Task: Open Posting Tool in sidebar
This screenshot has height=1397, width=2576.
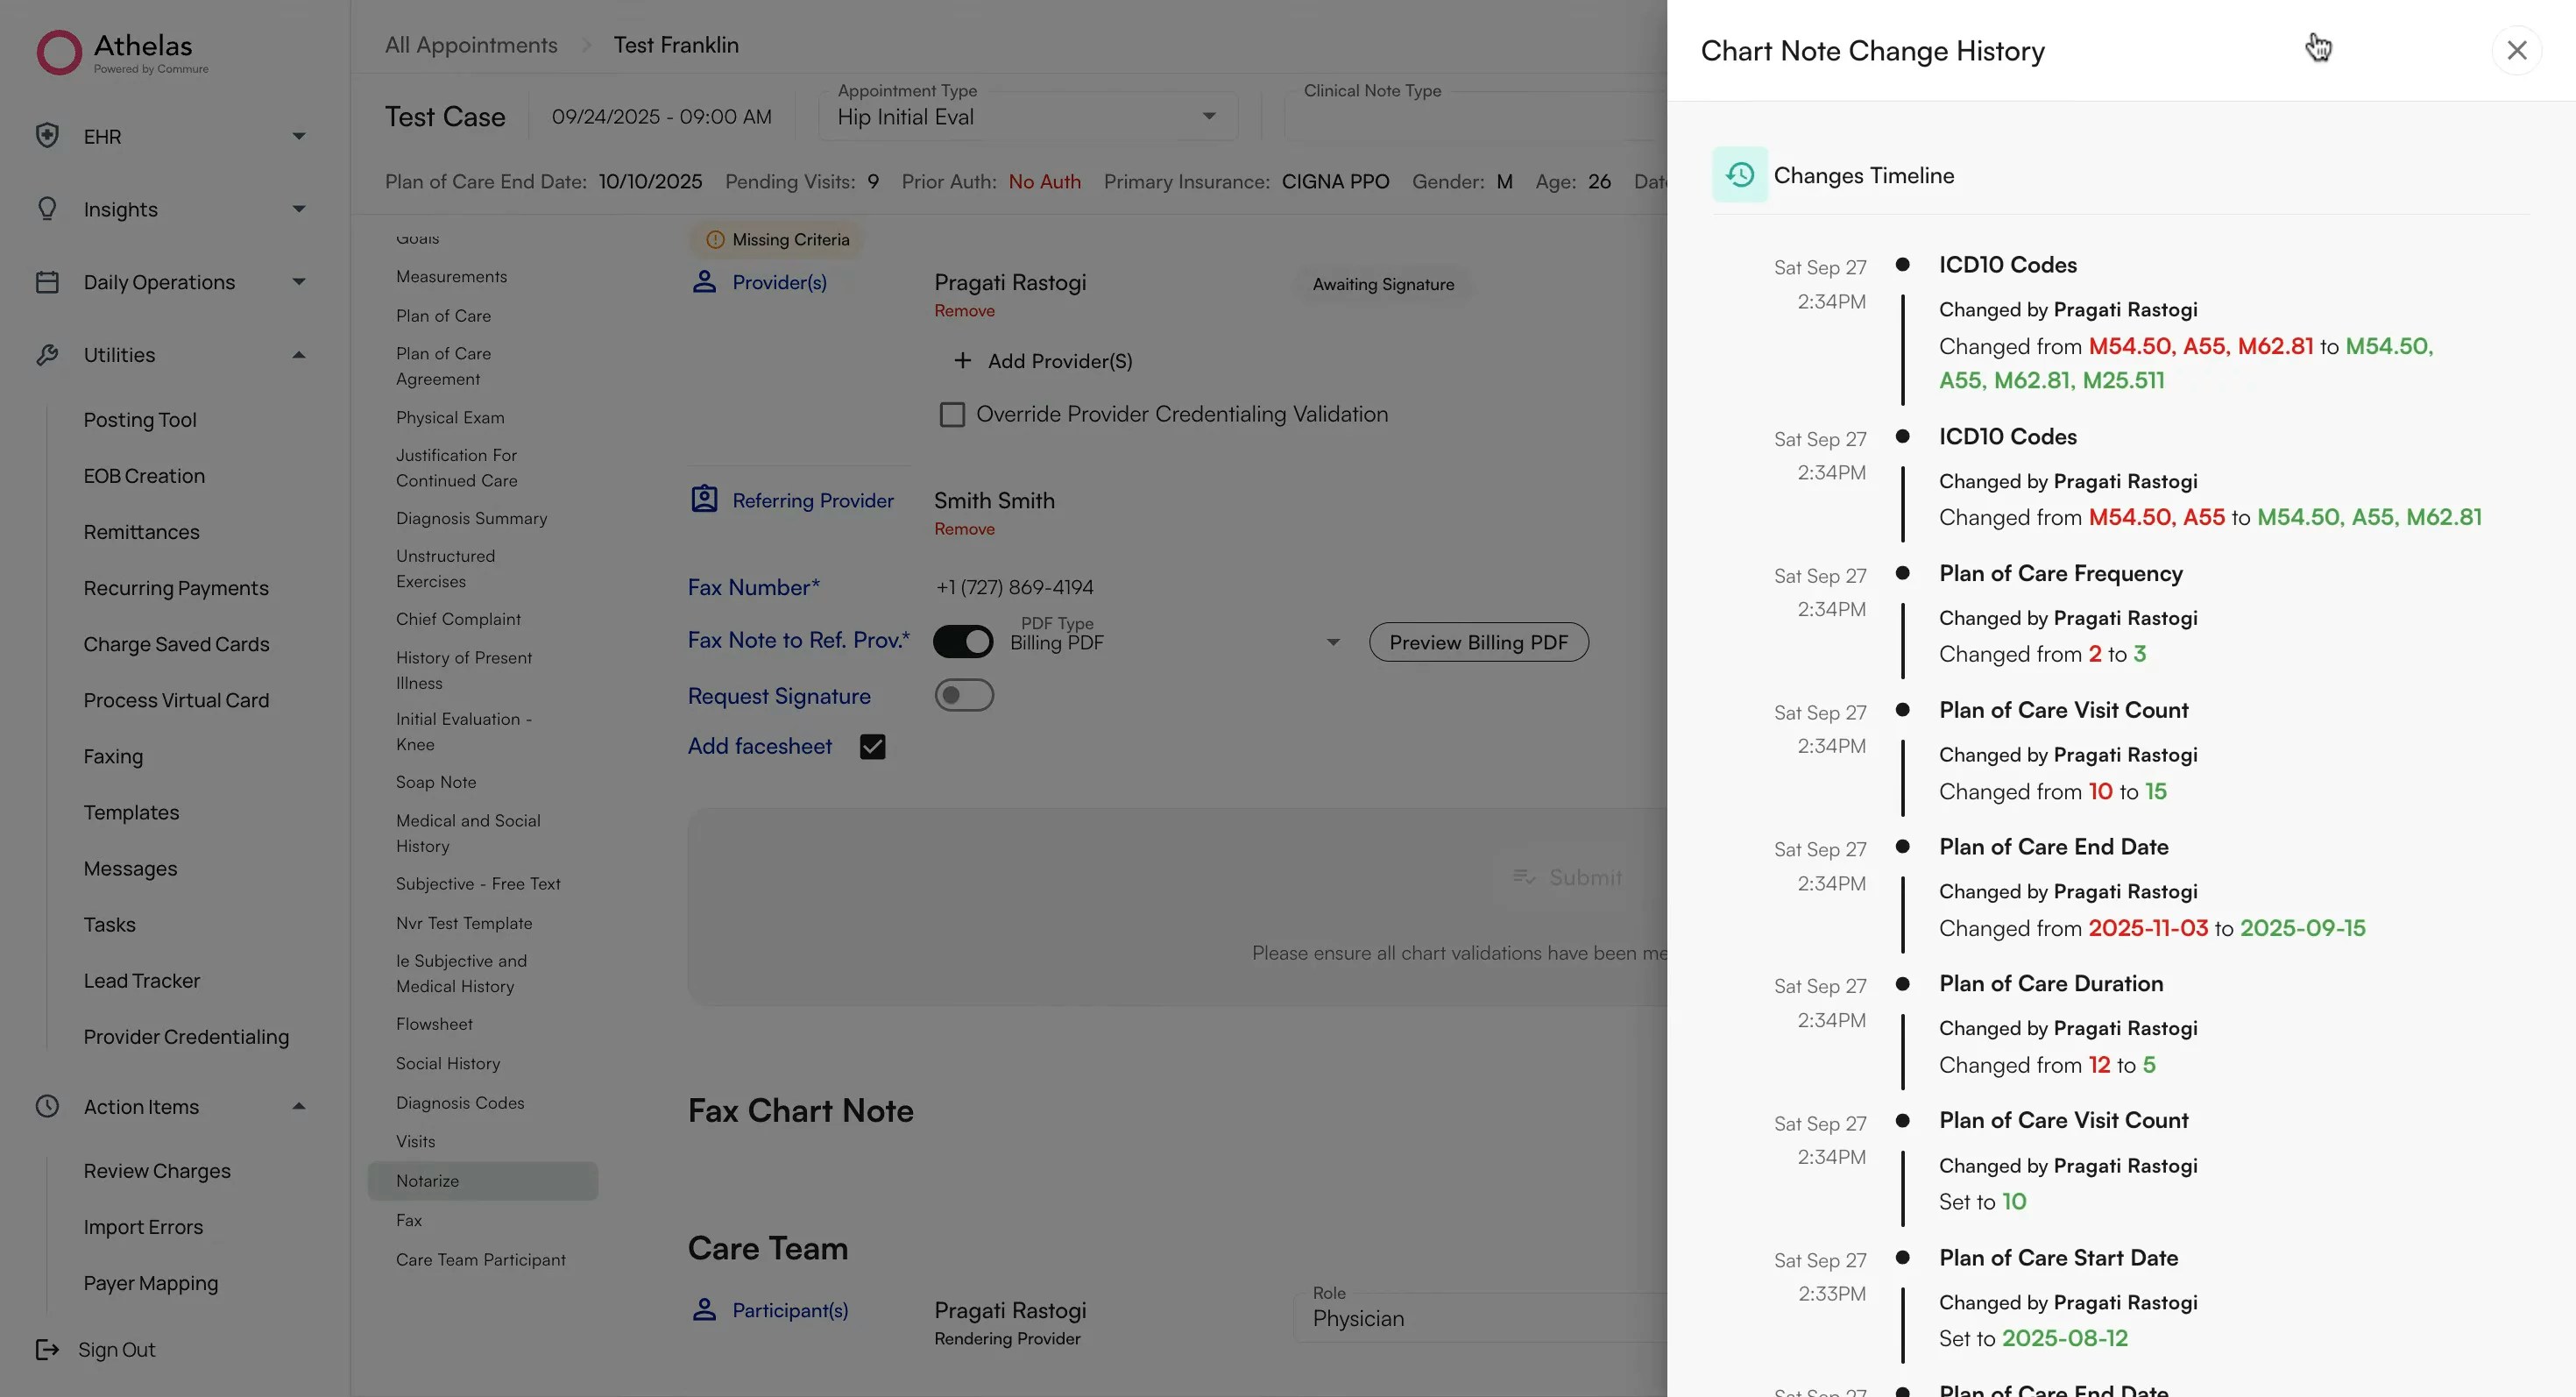Action: point(140,420)
